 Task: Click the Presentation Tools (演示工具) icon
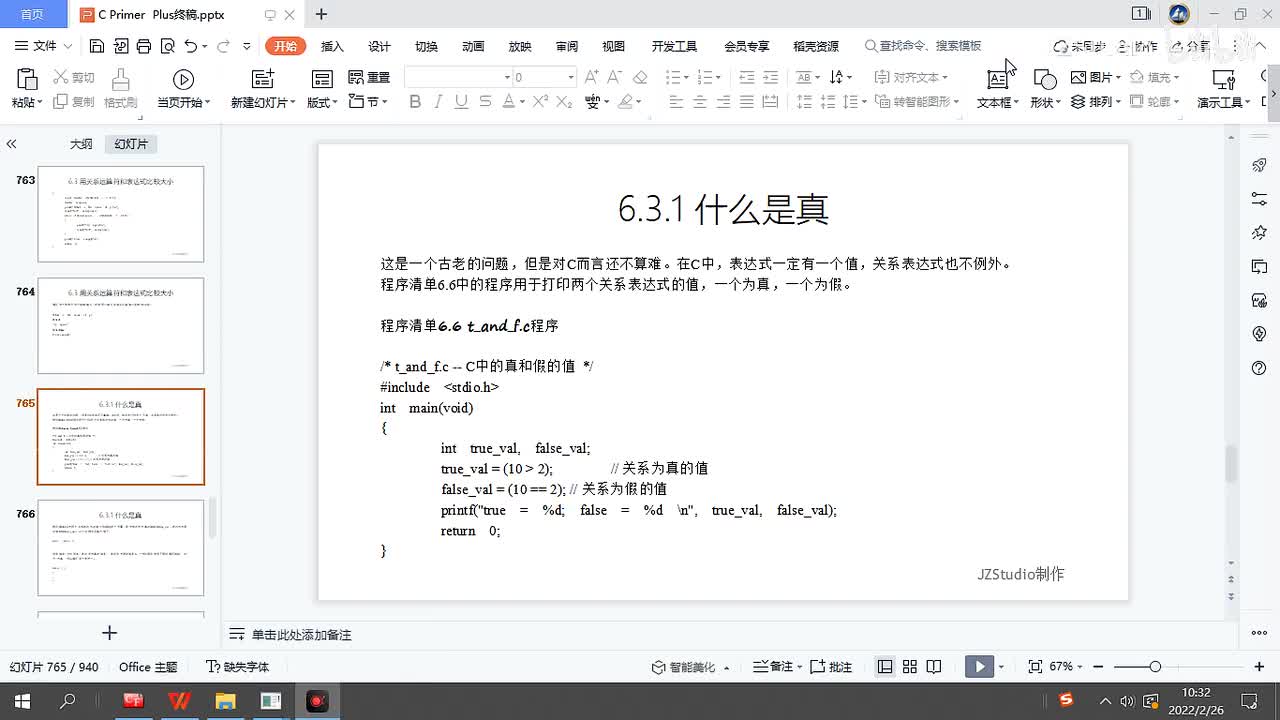tap(1224, 80)
